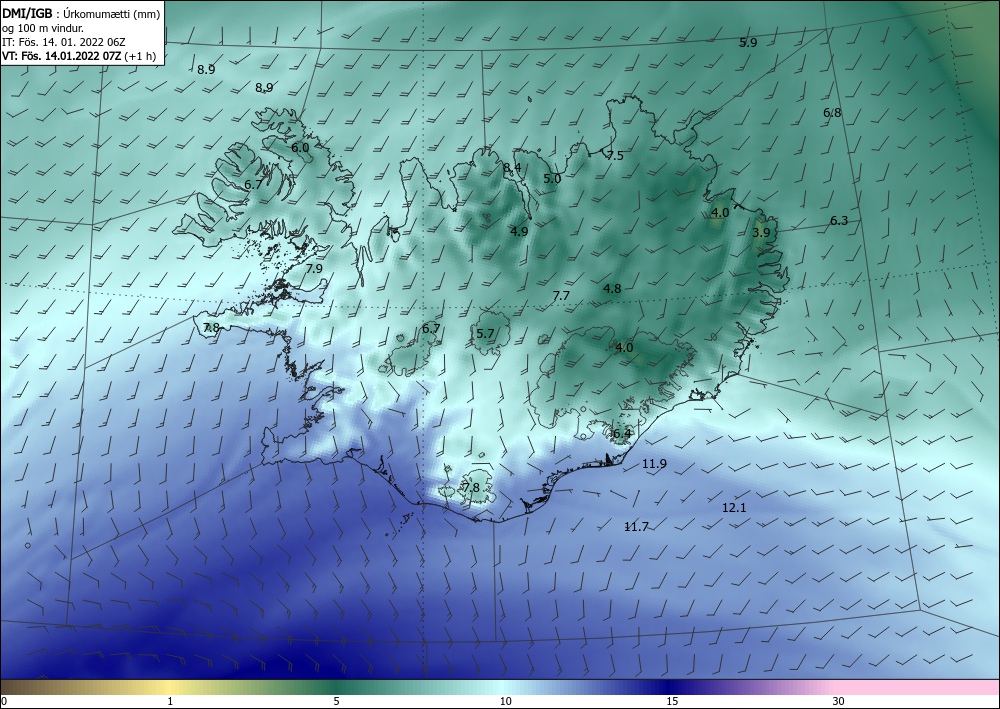1000x709 pixels.
Task: Click the 4.9 value on the map
Action: 519,232
